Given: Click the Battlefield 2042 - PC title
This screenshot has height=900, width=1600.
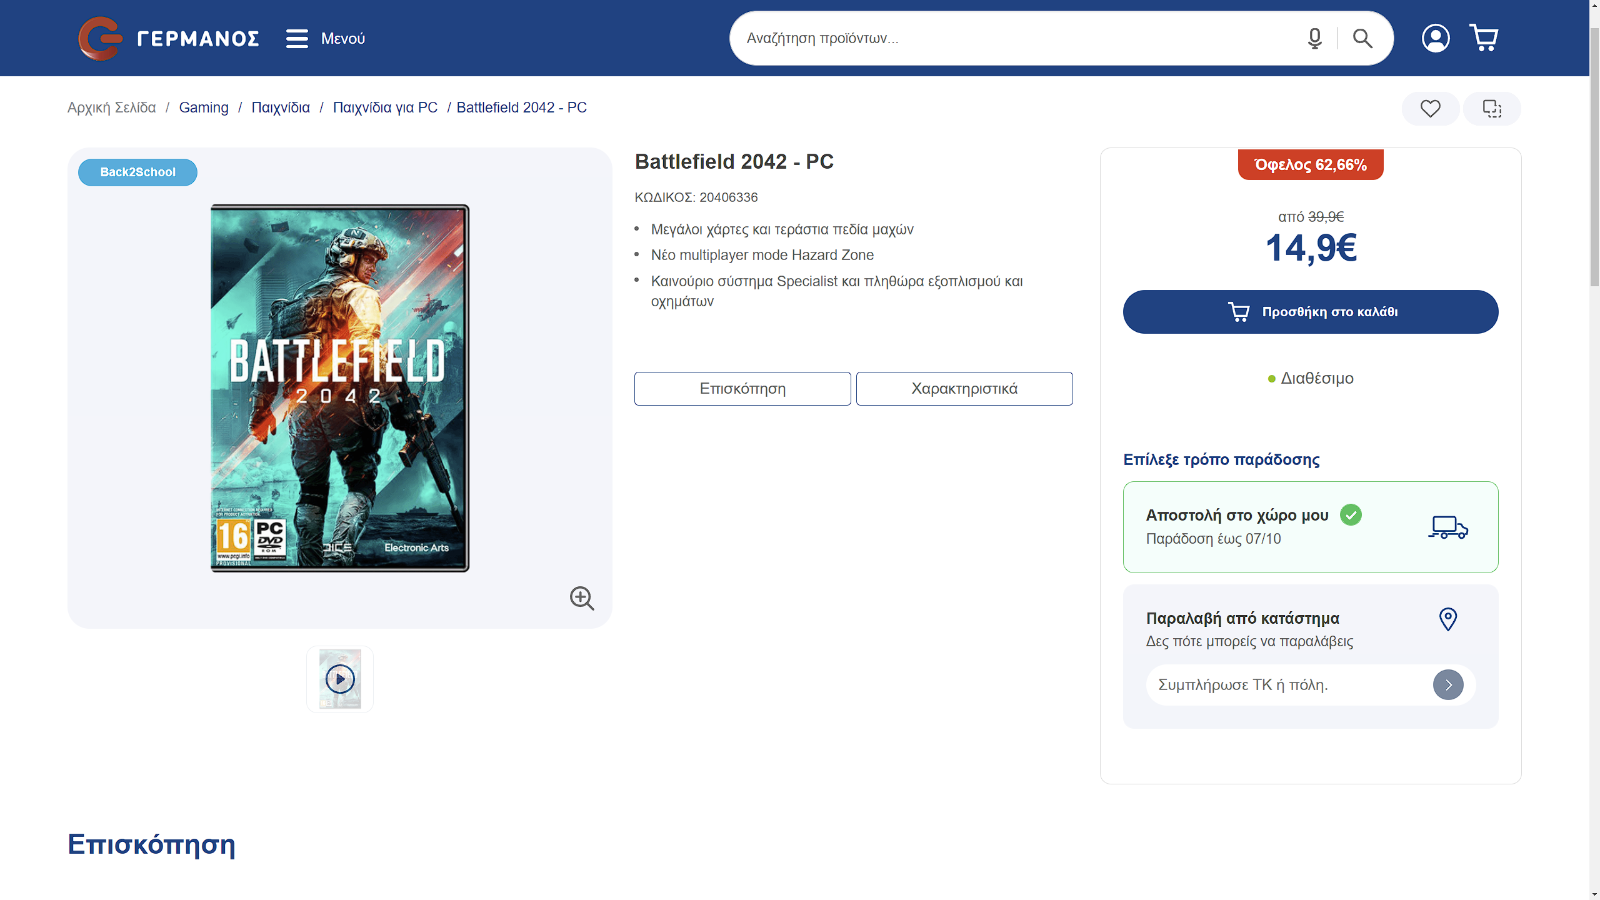Looking at the screenshot, I should (734, 162).
